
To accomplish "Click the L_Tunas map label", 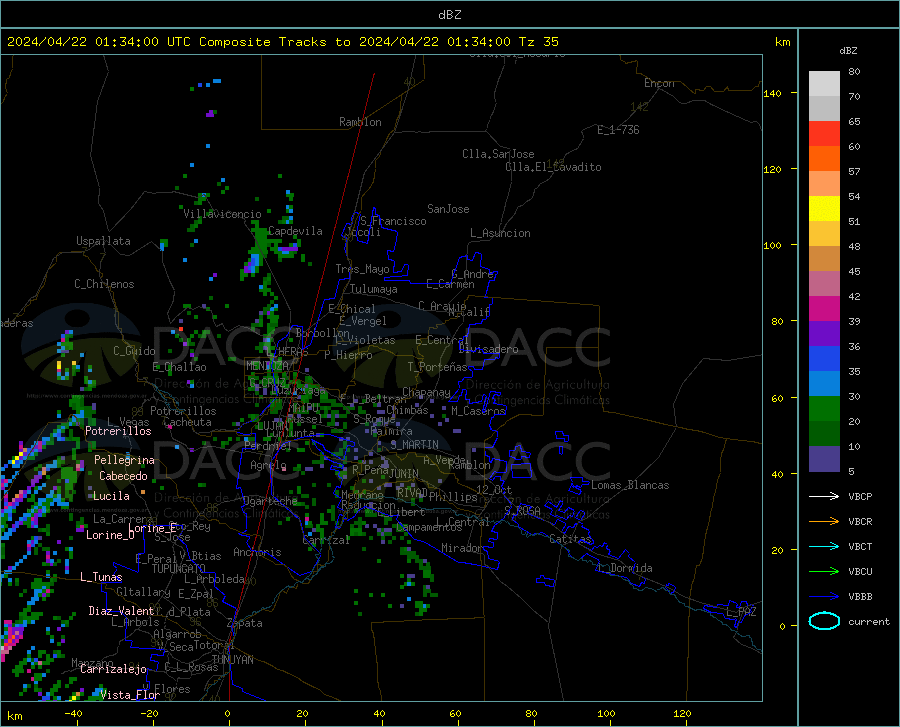I will [x=101, y=577].
